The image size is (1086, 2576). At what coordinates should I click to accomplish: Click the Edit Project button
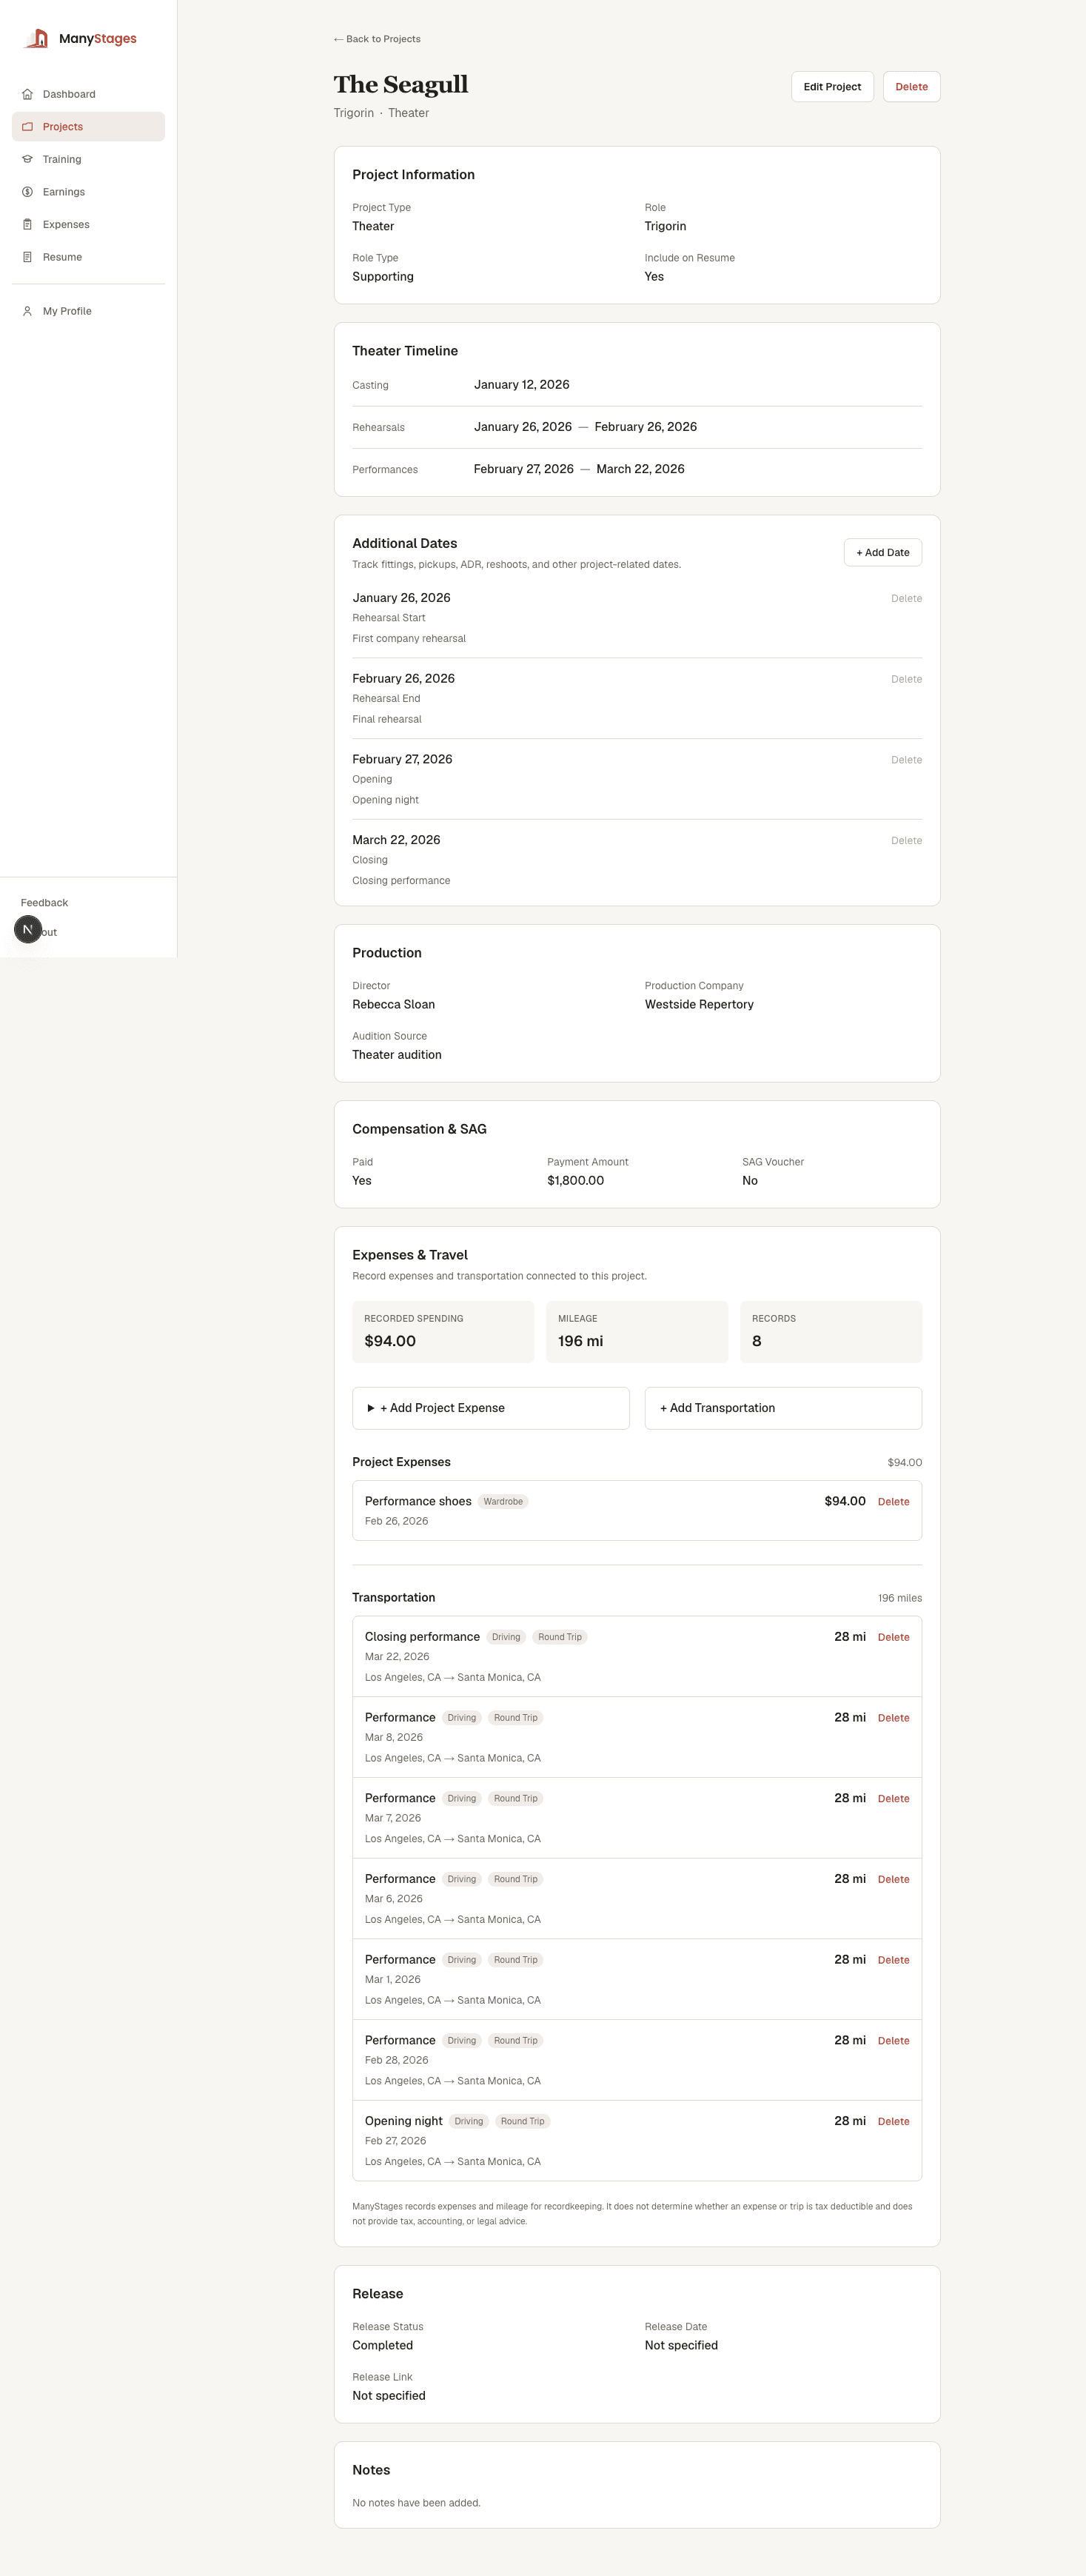click(832, 87)
